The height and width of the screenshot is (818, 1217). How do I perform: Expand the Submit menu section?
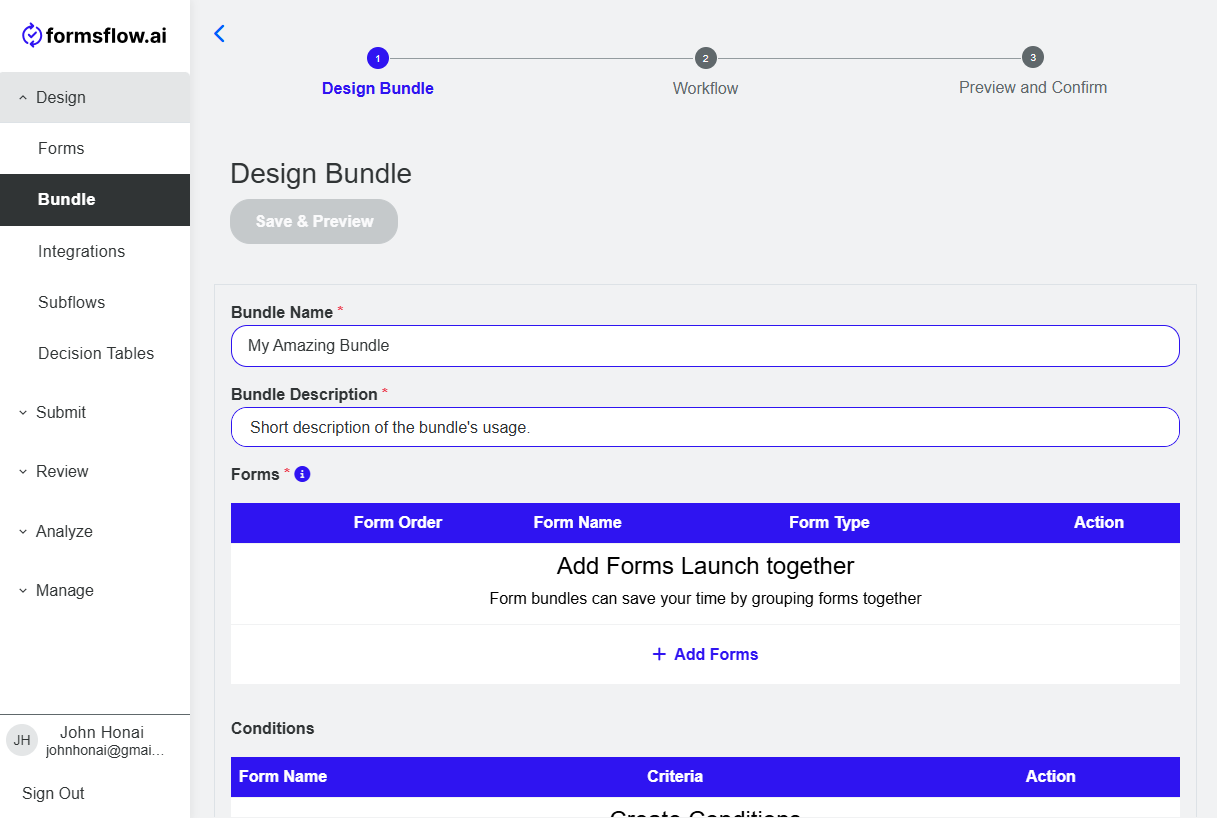95,412
